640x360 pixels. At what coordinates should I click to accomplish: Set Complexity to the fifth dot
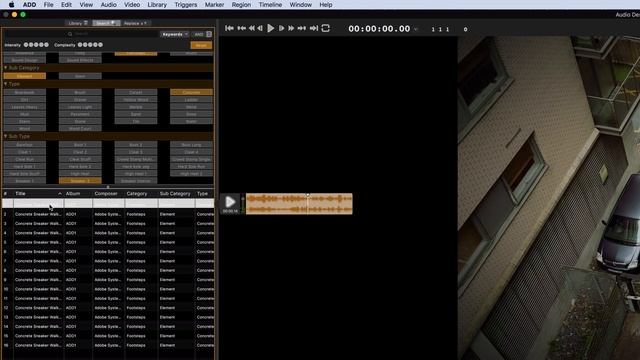100,44
